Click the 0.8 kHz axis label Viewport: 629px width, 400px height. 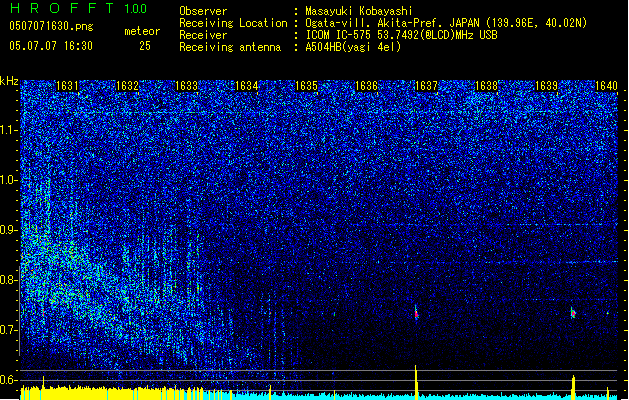tap(9, 280)
